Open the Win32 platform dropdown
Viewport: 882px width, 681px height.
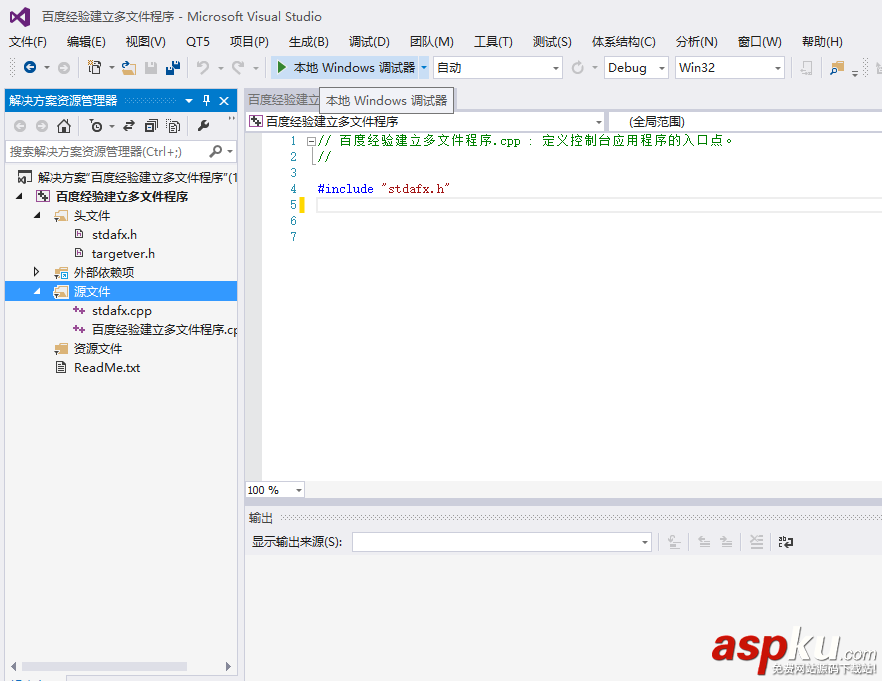[730, 68]
